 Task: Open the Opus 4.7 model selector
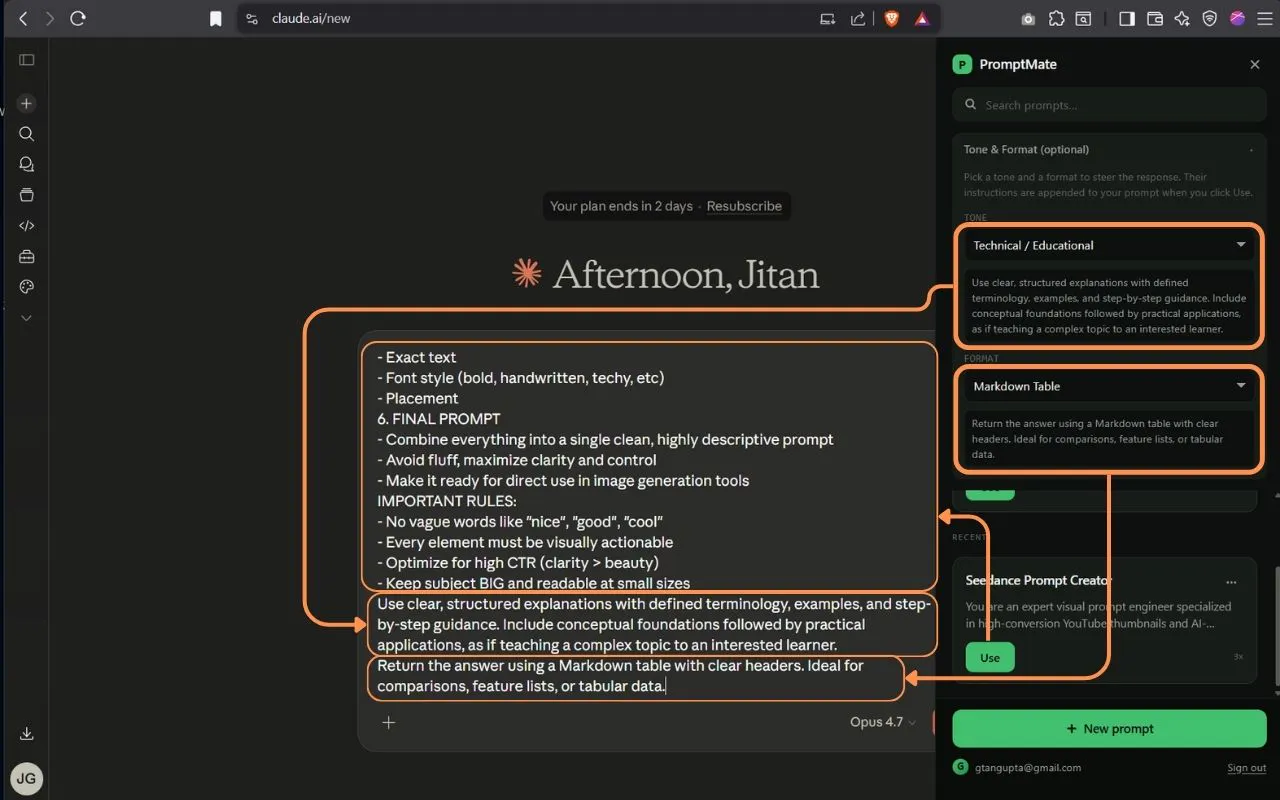(883, 722)
